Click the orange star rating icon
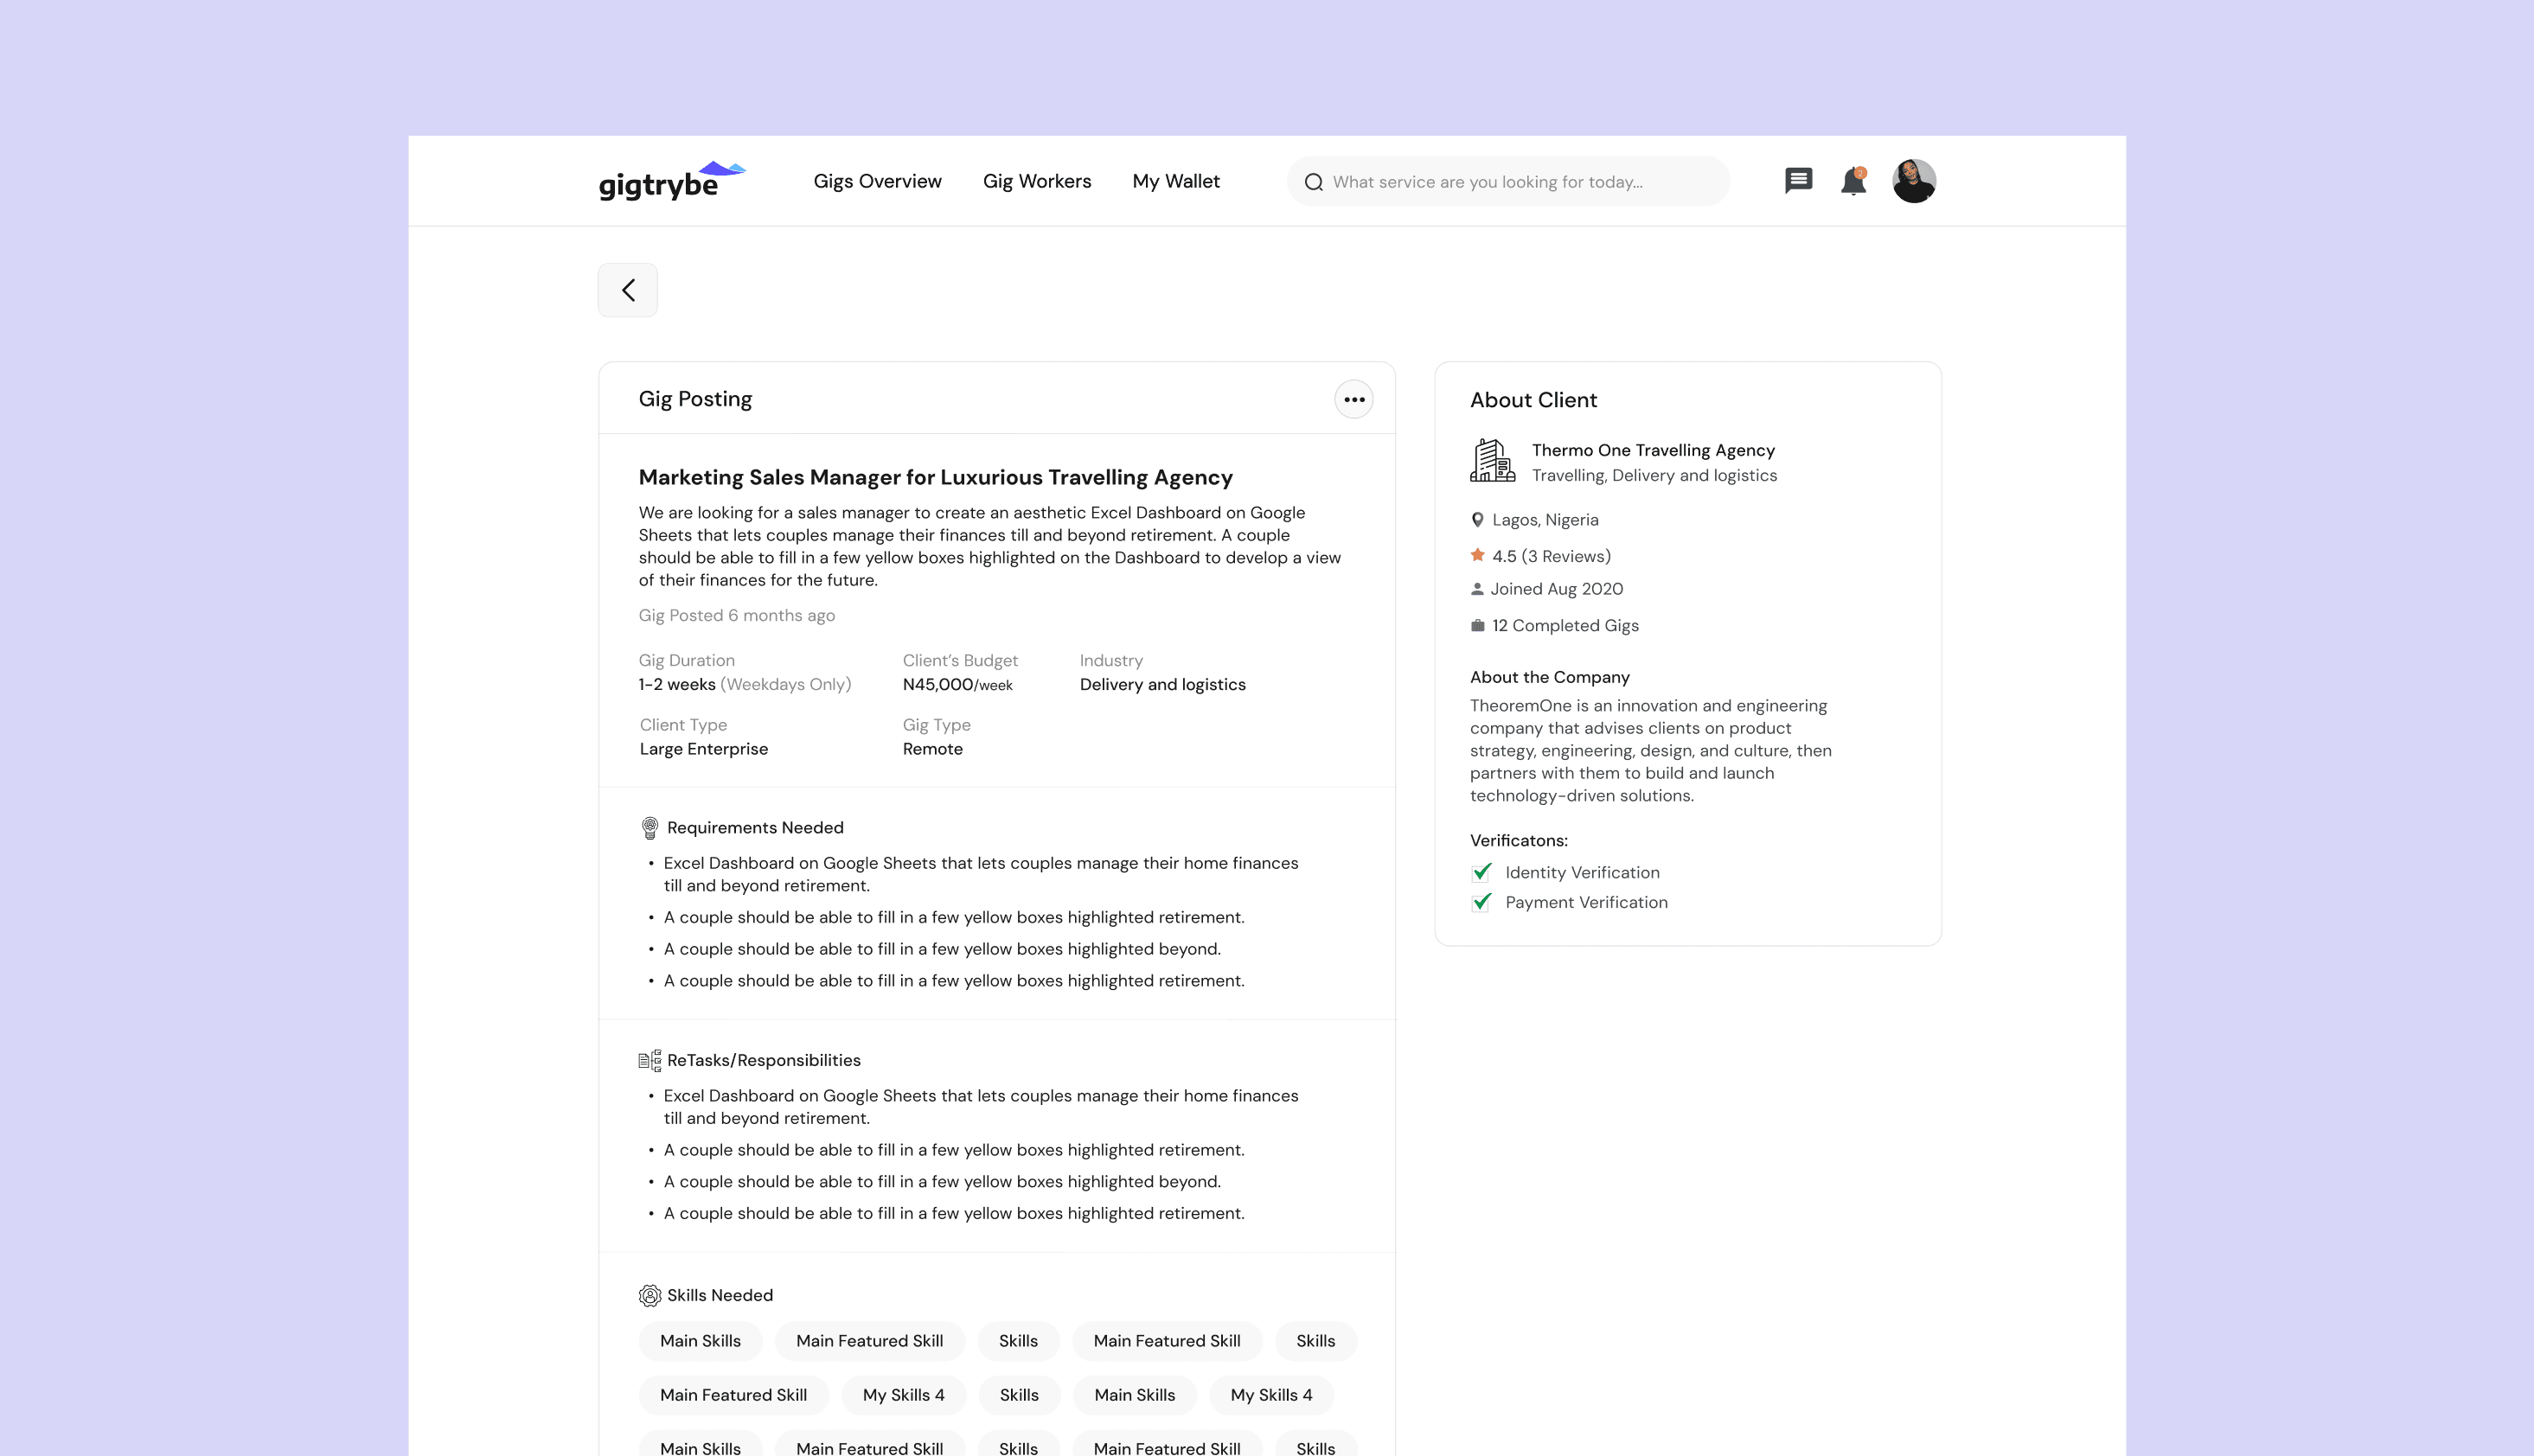 [1477, 555]
